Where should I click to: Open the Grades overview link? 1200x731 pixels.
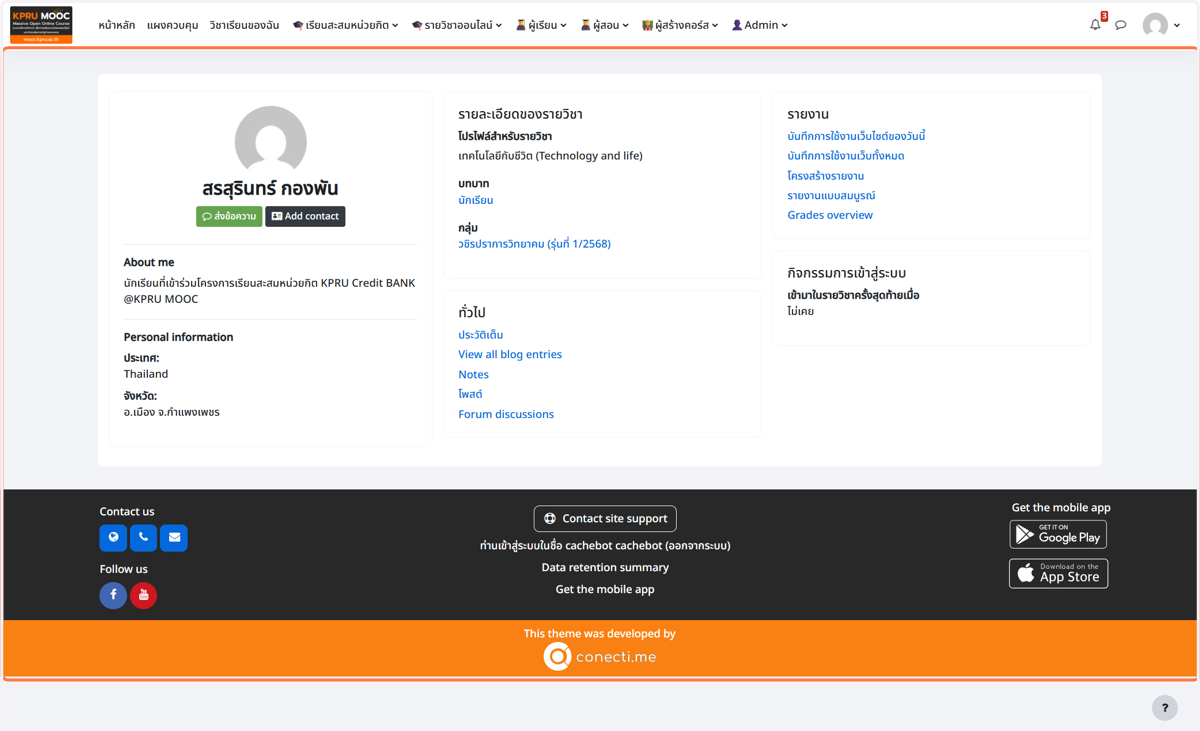830,215
